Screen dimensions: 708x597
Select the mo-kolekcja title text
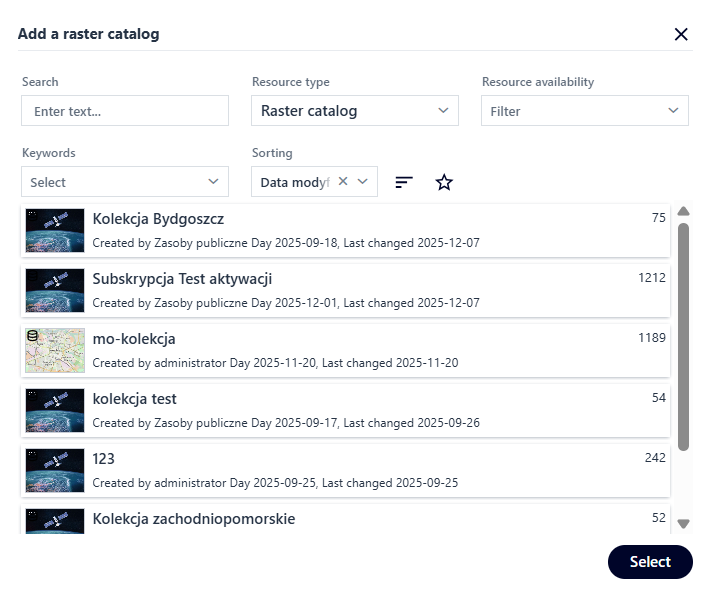(134, 339)
